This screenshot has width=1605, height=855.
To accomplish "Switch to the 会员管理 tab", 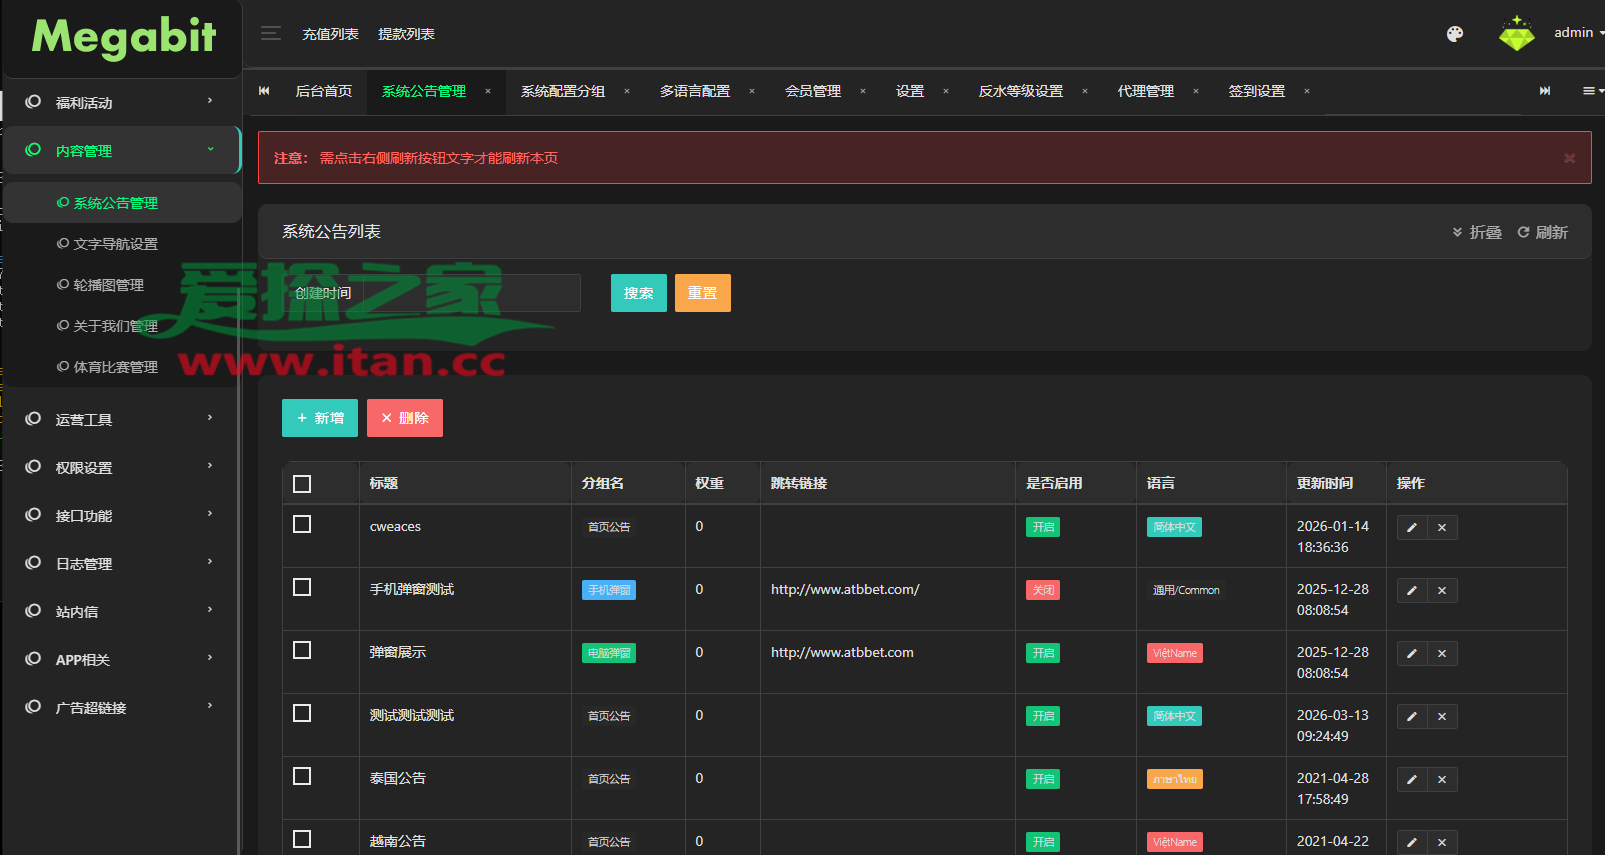I will [x=812, y=91].
